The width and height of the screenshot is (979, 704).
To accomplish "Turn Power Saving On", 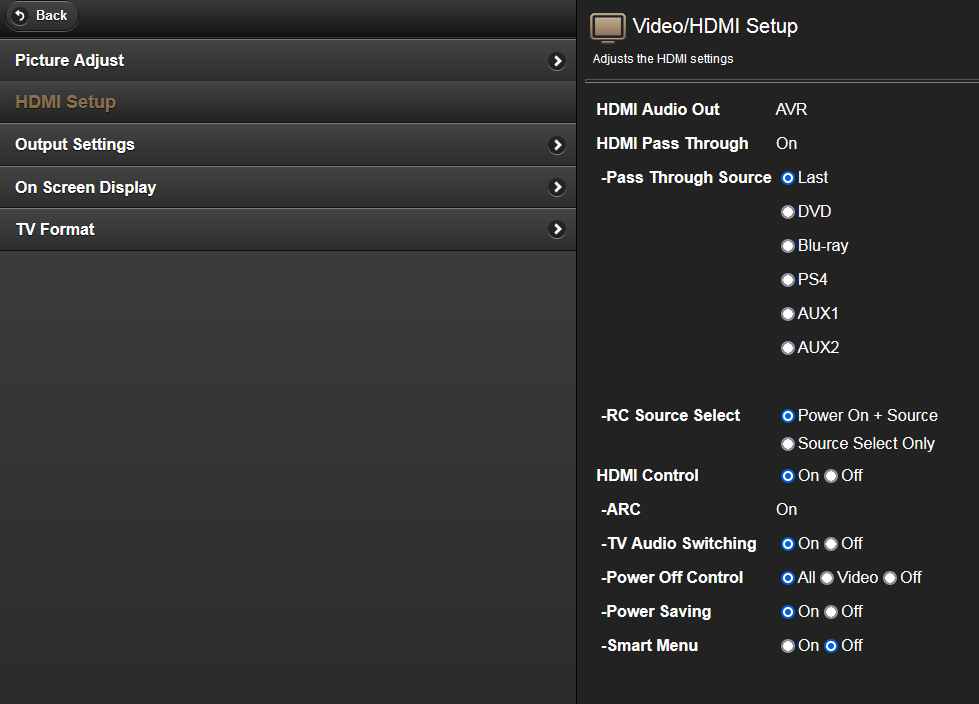I will coord(788,612).
